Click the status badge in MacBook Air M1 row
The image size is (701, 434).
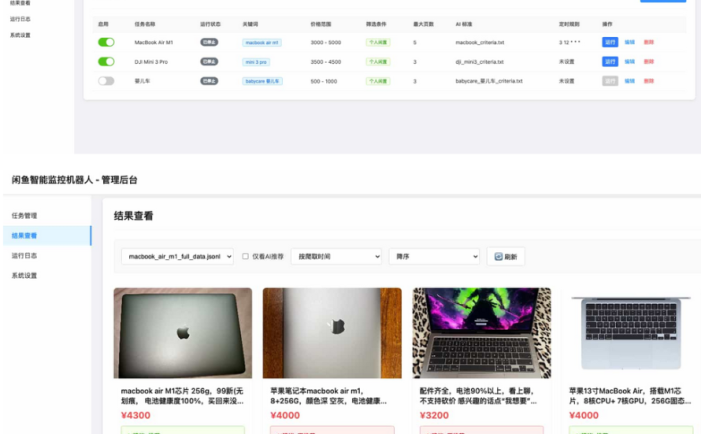tap(209, 42)
